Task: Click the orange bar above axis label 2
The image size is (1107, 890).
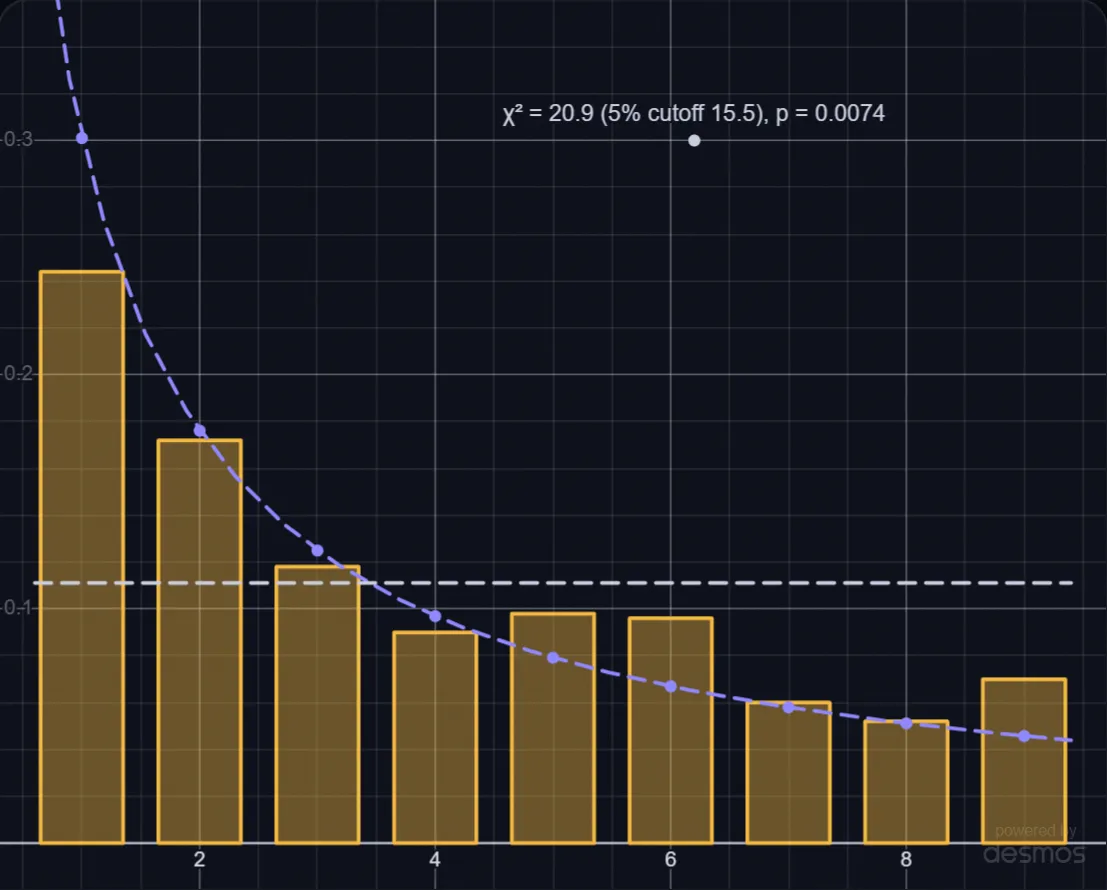Action: [200, 642]
